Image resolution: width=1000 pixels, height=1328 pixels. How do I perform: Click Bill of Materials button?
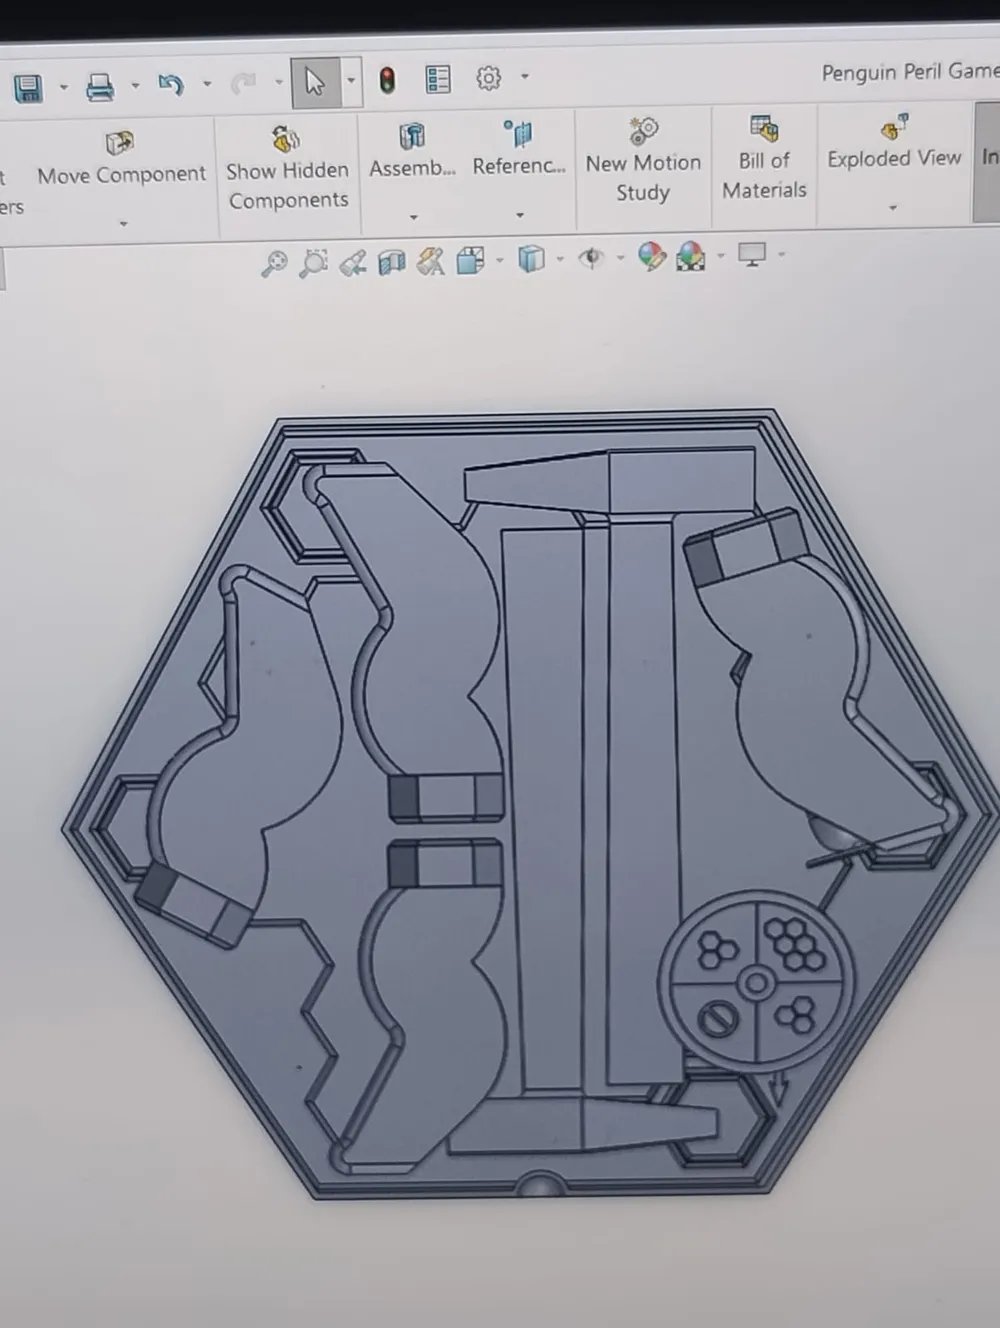pyautogui.click(x=764, y=158)
